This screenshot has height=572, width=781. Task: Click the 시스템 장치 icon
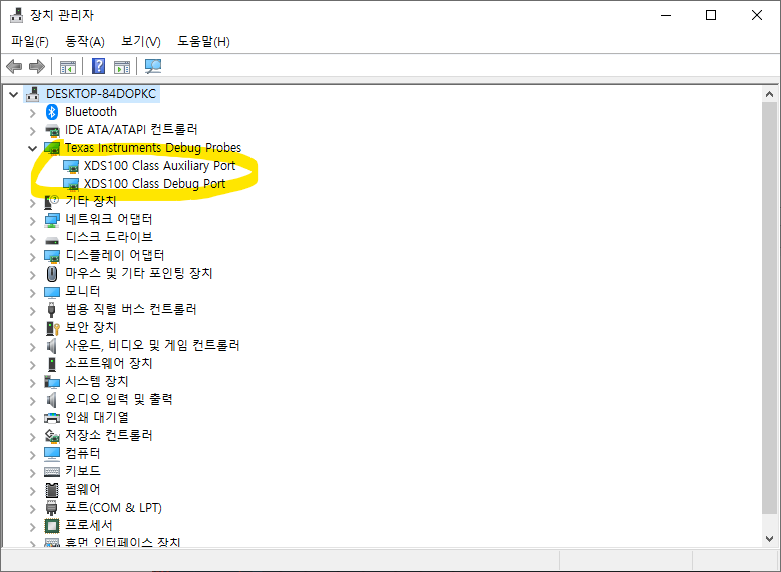pos(52,382)
